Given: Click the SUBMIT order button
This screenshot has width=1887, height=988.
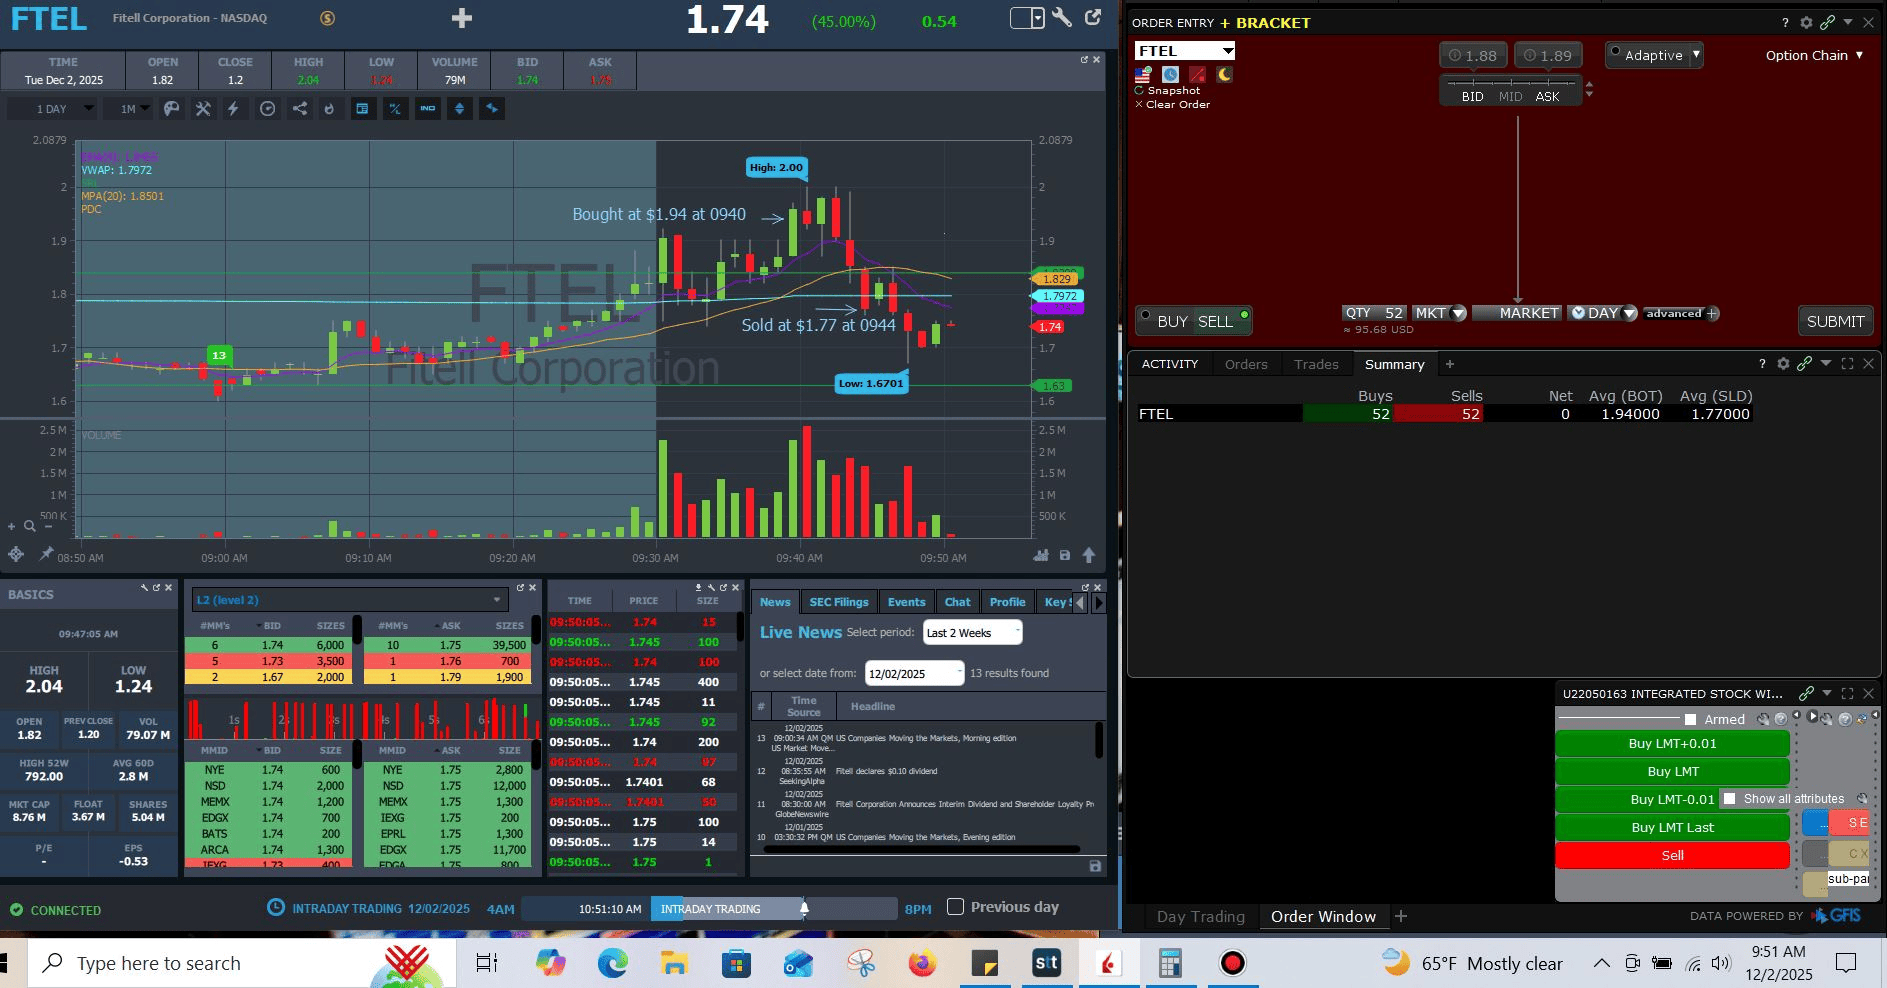Looking at the screenshot, I should (x=1835, y=321).
